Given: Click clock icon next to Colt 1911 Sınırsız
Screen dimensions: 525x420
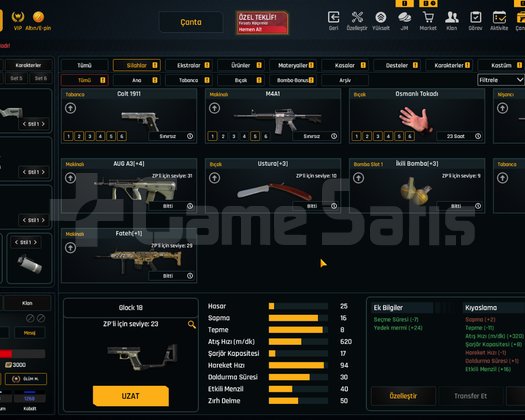Looking at the screenshot, I should pos(190,136).
